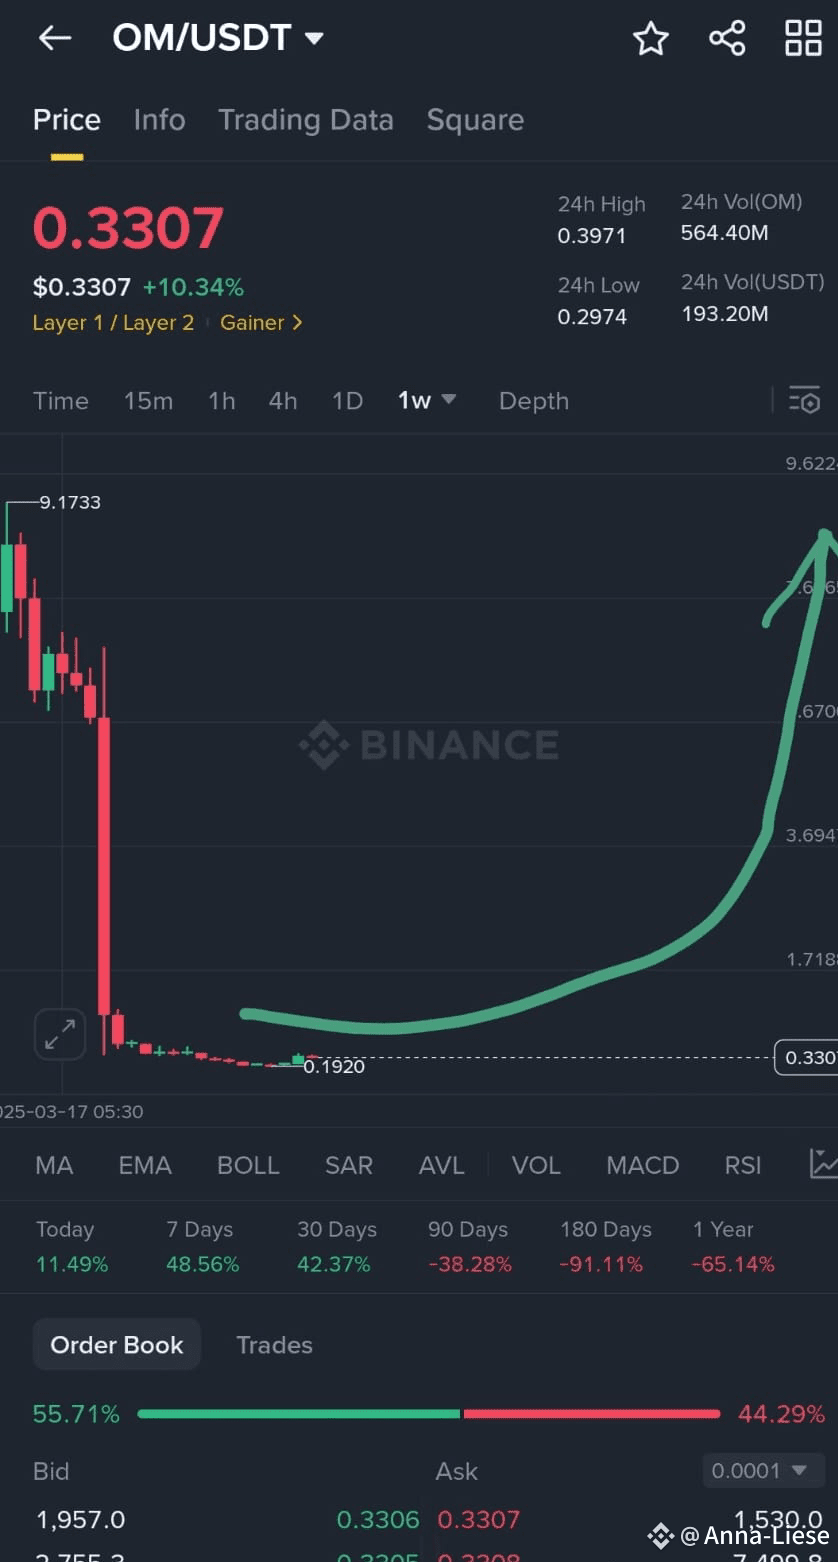Open the Gainer link

260,323
